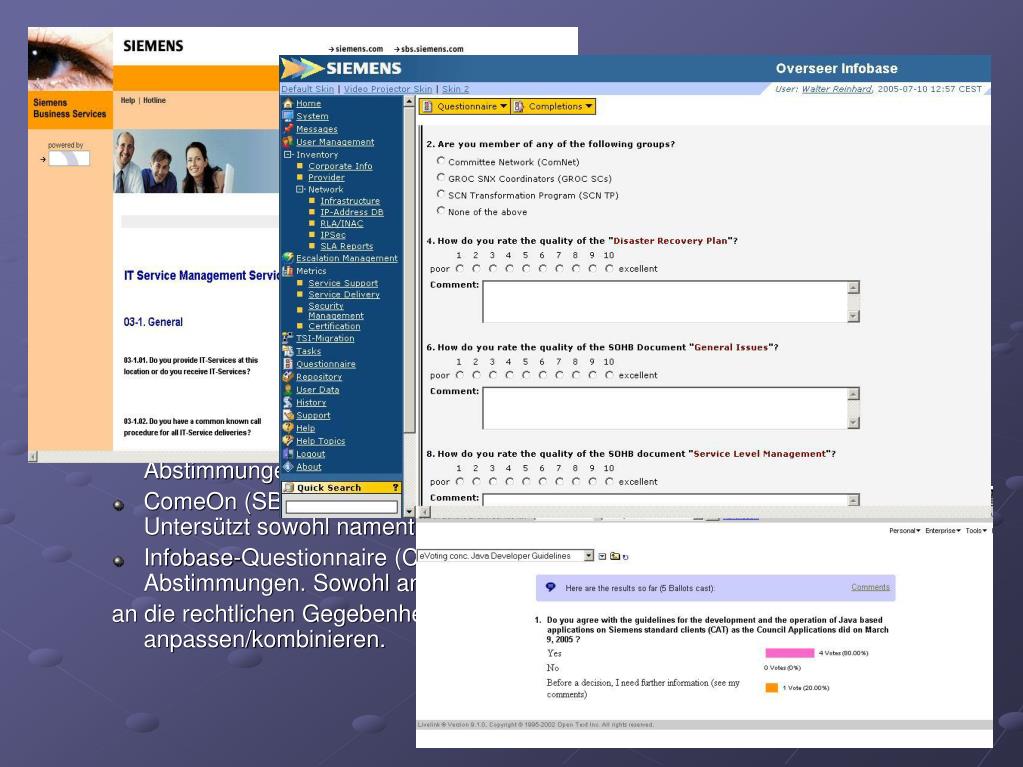Rate Disaster Recovery Plan as 1 poor
Screen dimensions: 1023x767
pyautogui.click(x=459, y=268)
